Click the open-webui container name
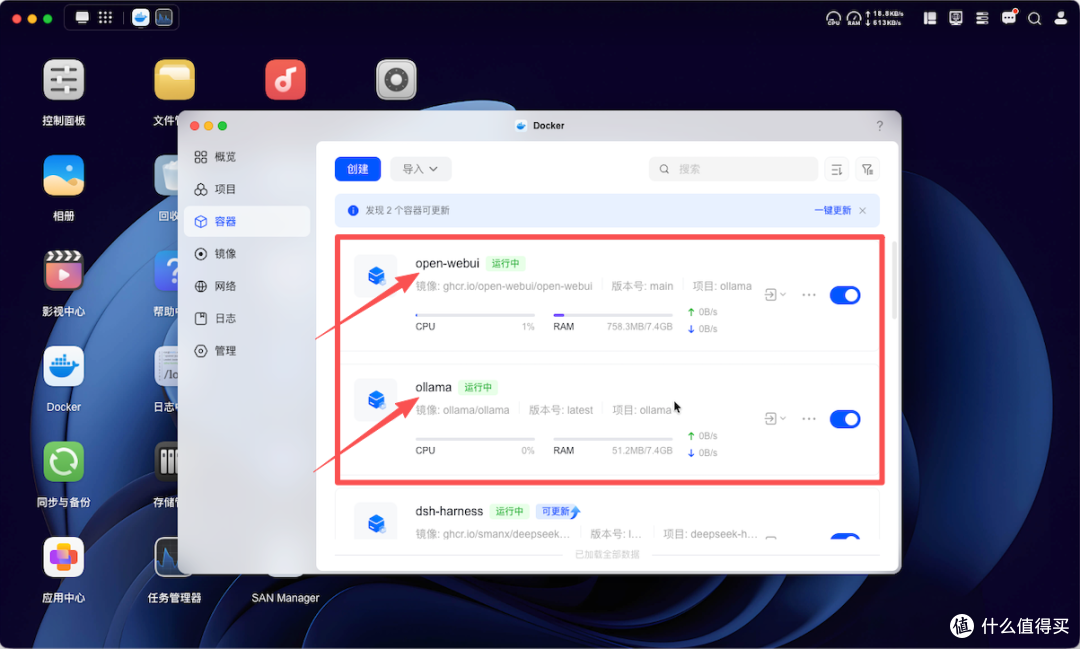The image size is (1080, 649). [447, 263]
